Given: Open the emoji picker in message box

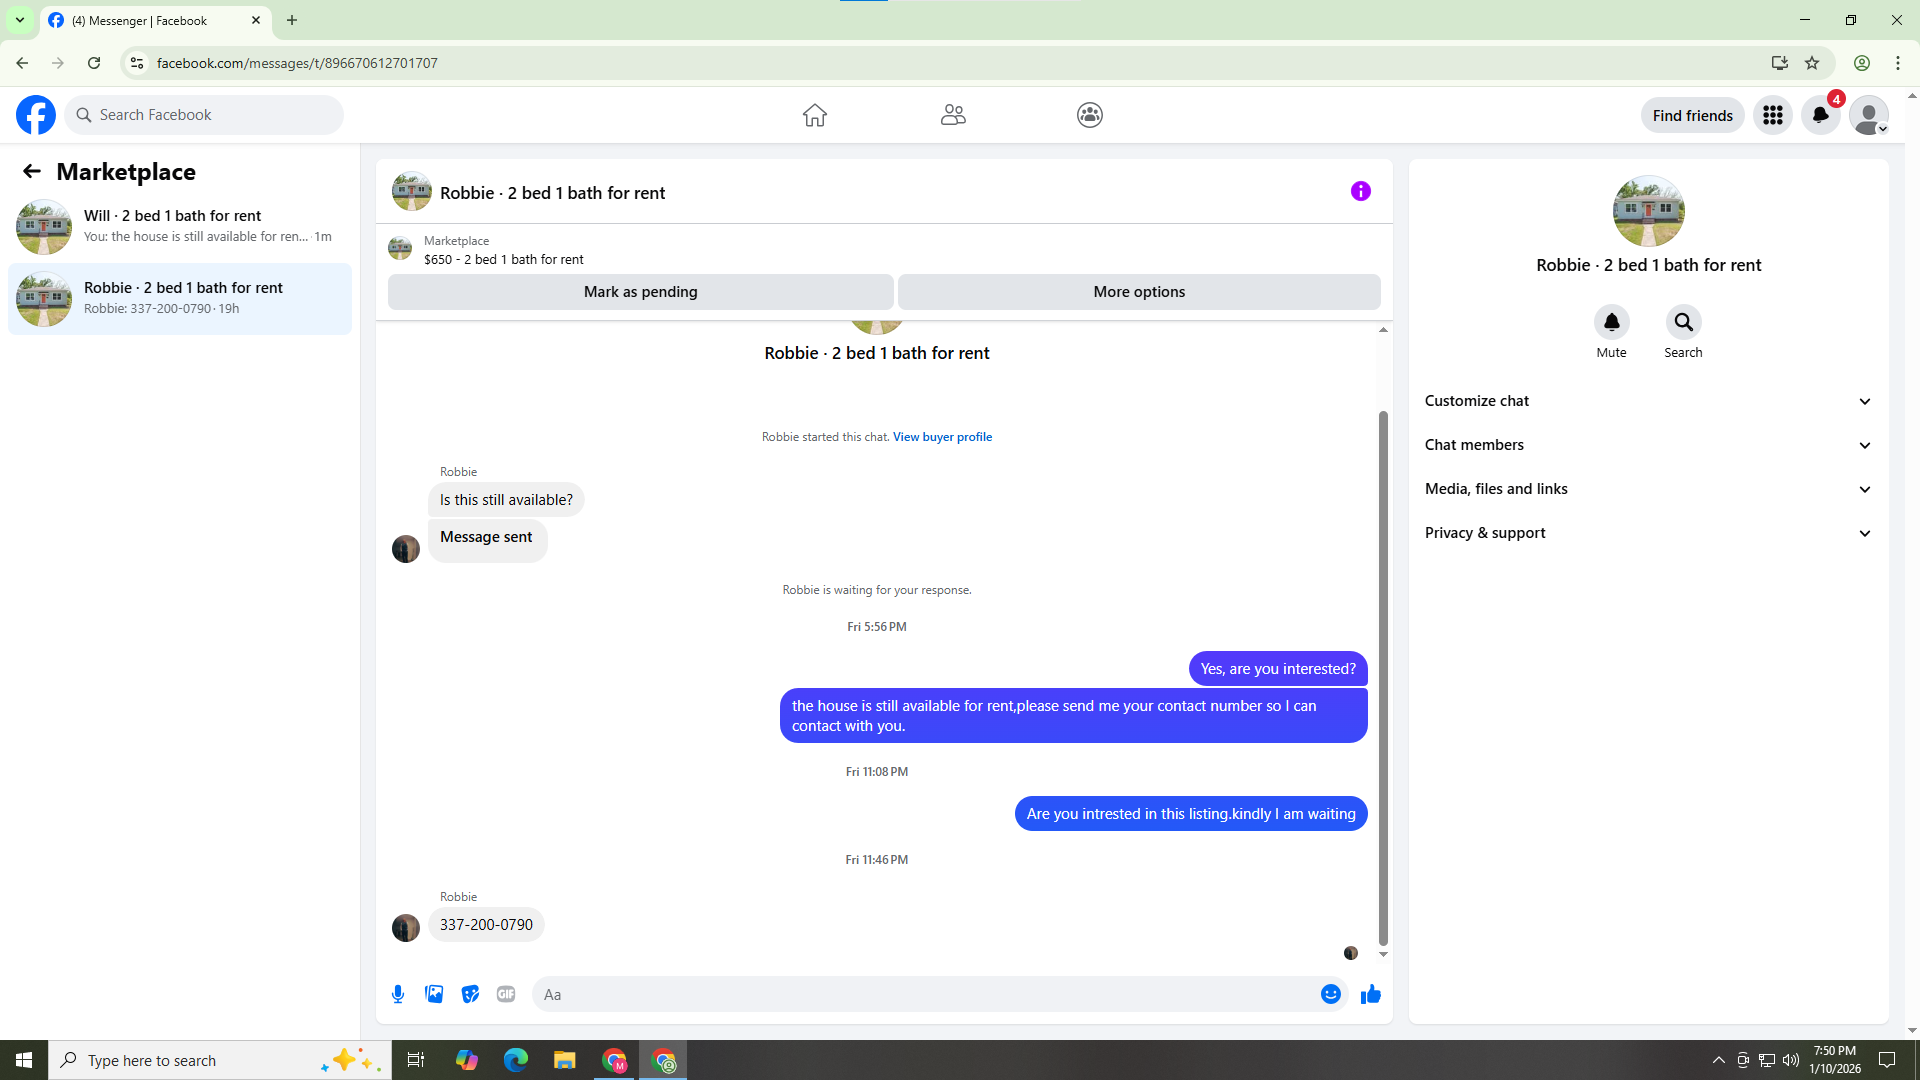Looking at the screenshot, I should (1330, 994).
